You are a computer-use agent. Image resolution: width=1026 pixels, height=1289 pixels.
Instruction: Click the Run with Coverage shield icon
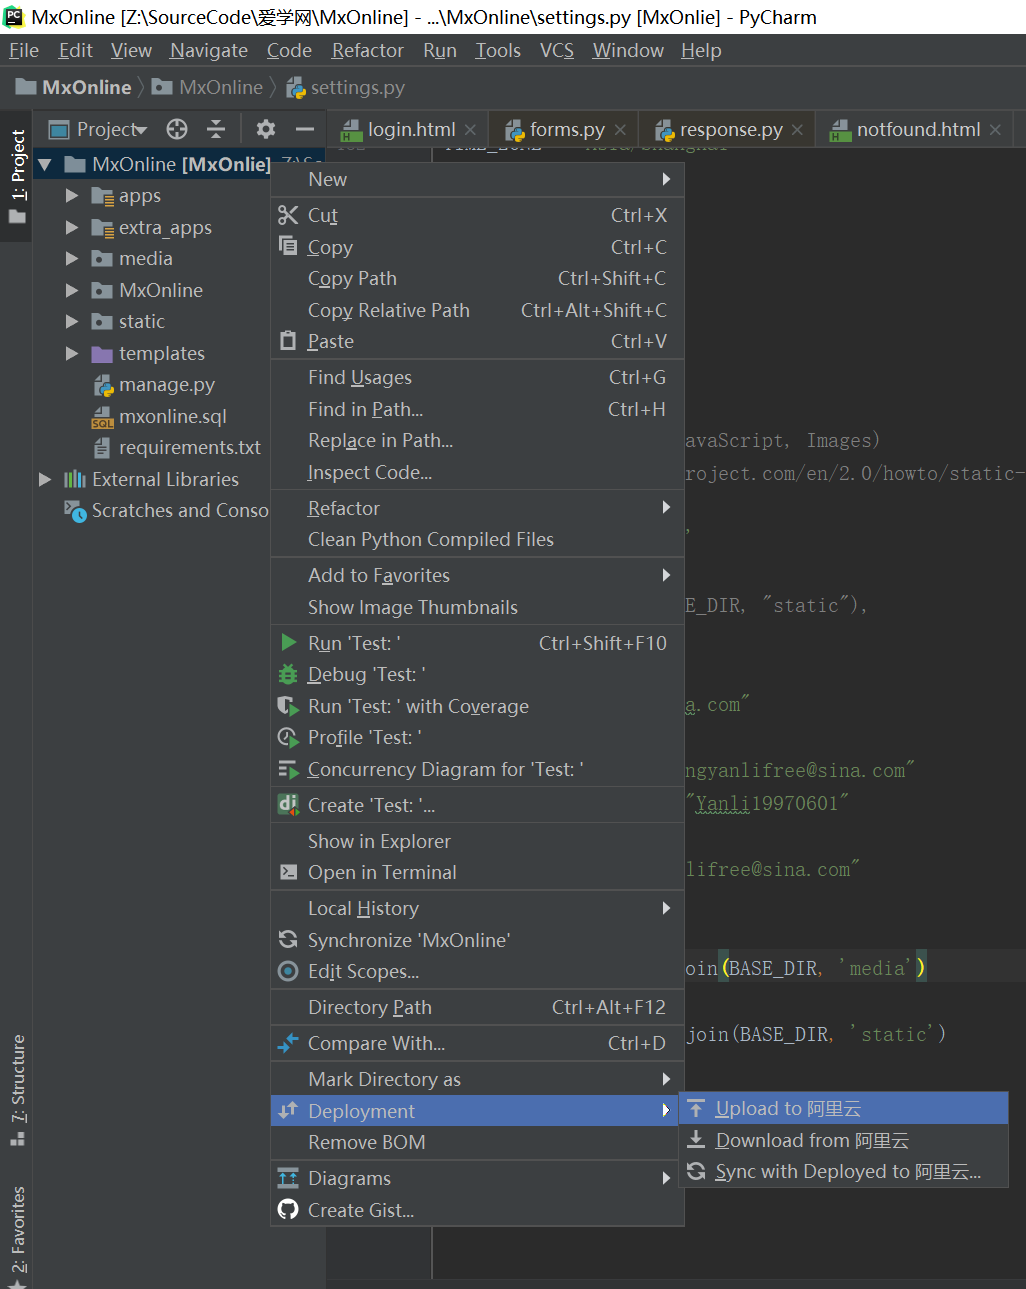(288, 706)
